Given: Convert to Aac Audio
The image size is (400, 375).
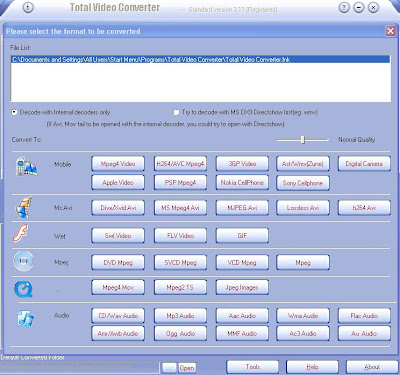Looking at the screenshot, I should [242, 315].
